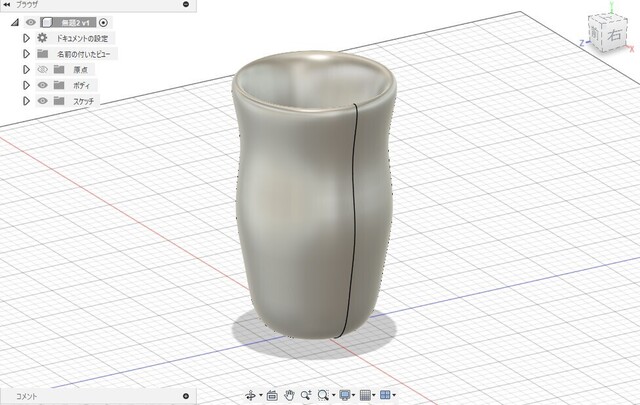This screenshot has height=405, width=640.
Task: Open Display Settings monitor icon
Action: 345,396
